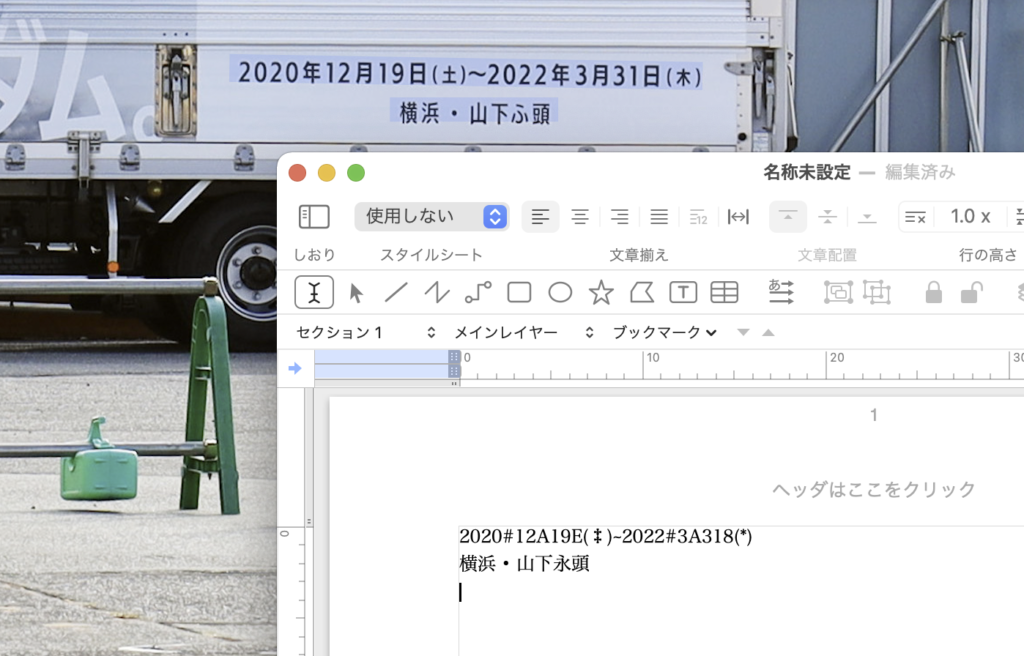
Task: Select the arrow pointer tool
Action: (356, 292)
